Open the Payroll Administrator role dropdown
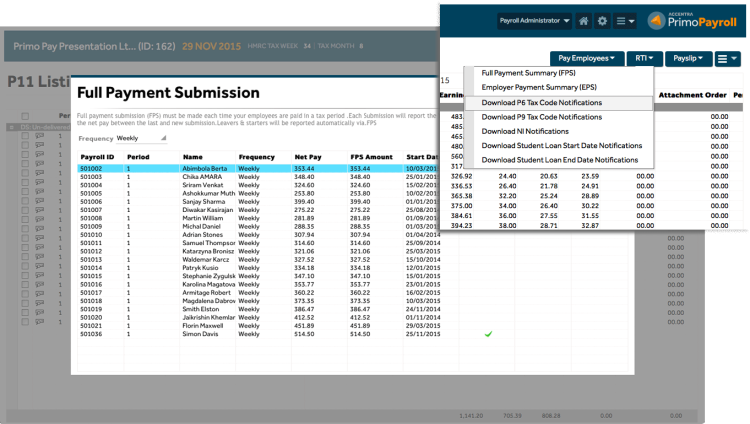The image size is (750, 424). click(534, 21)
